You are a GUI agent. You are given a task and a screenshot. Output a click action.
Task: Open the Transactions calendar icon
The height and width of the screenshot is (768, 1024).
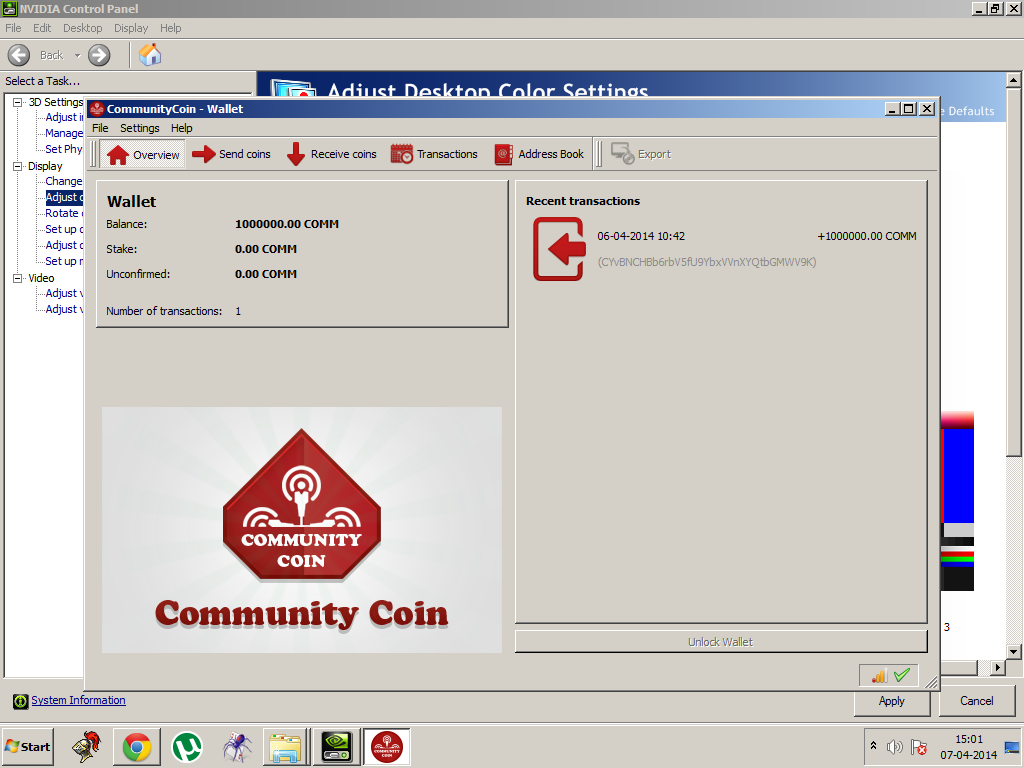pyautogui.click(x=402, y=154)
